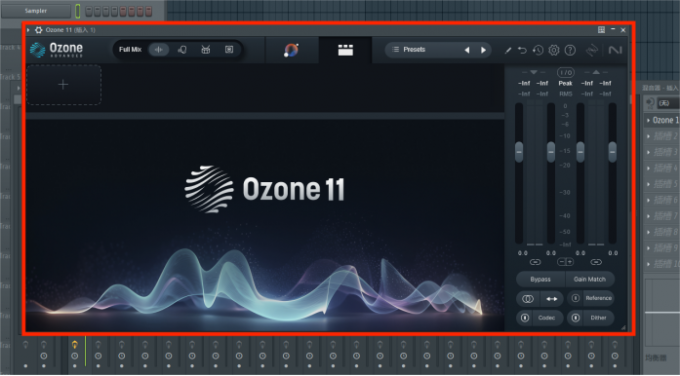Click the left input gain slider handle
The image size is (680, 376).
pyautogui.click(x=519, y=152)
